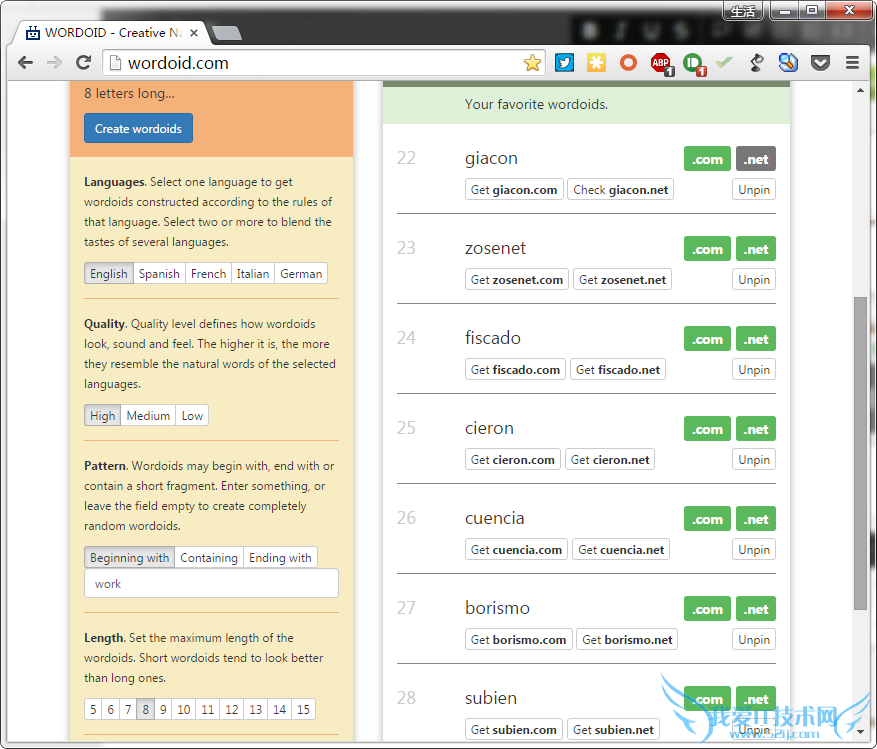Open the Pocket extension icon
Image resolution: width=877 pixels, height=749 pixels.
coord(820,63)
